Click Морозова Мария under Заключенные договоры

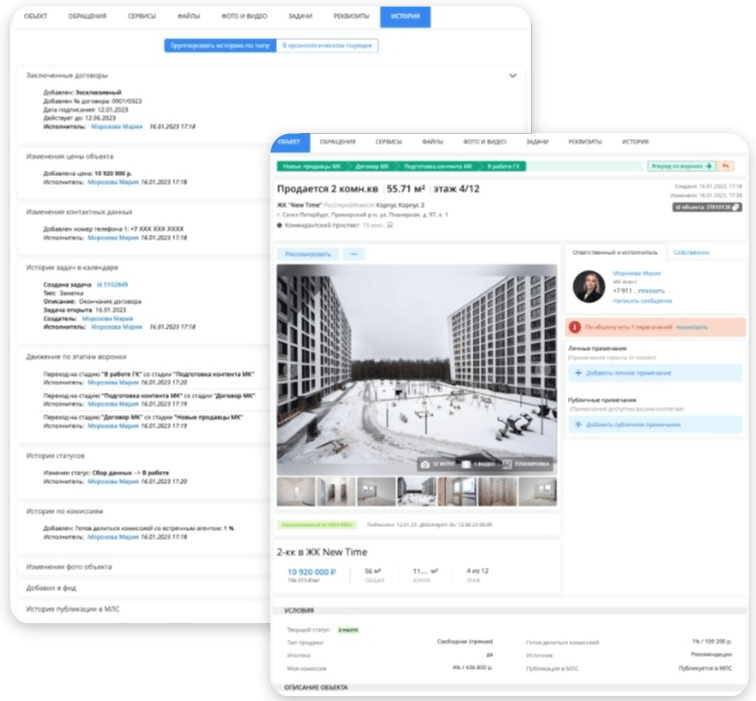(117, 126)
